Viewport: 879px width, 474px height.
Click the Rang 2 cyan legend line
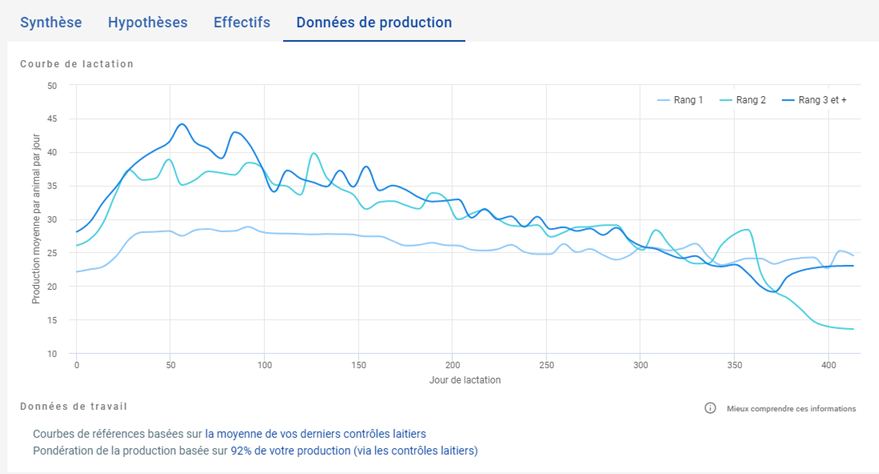click(x=726, y=100)
